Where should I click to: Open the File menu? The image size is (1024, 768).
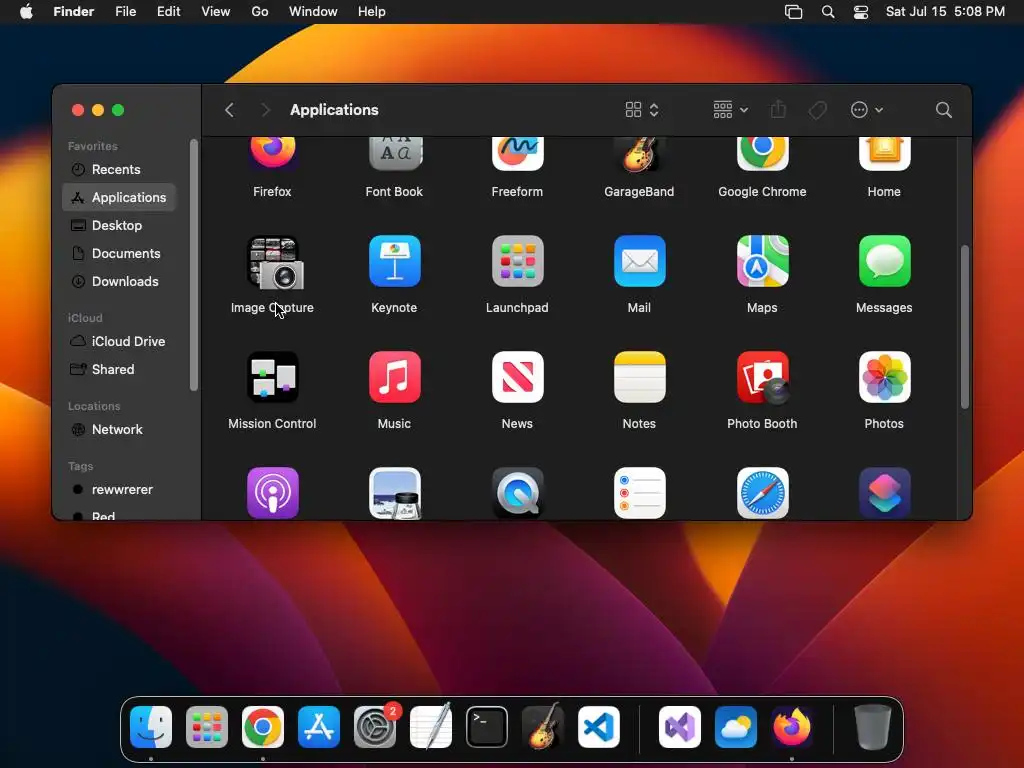[x=125, y=12]
